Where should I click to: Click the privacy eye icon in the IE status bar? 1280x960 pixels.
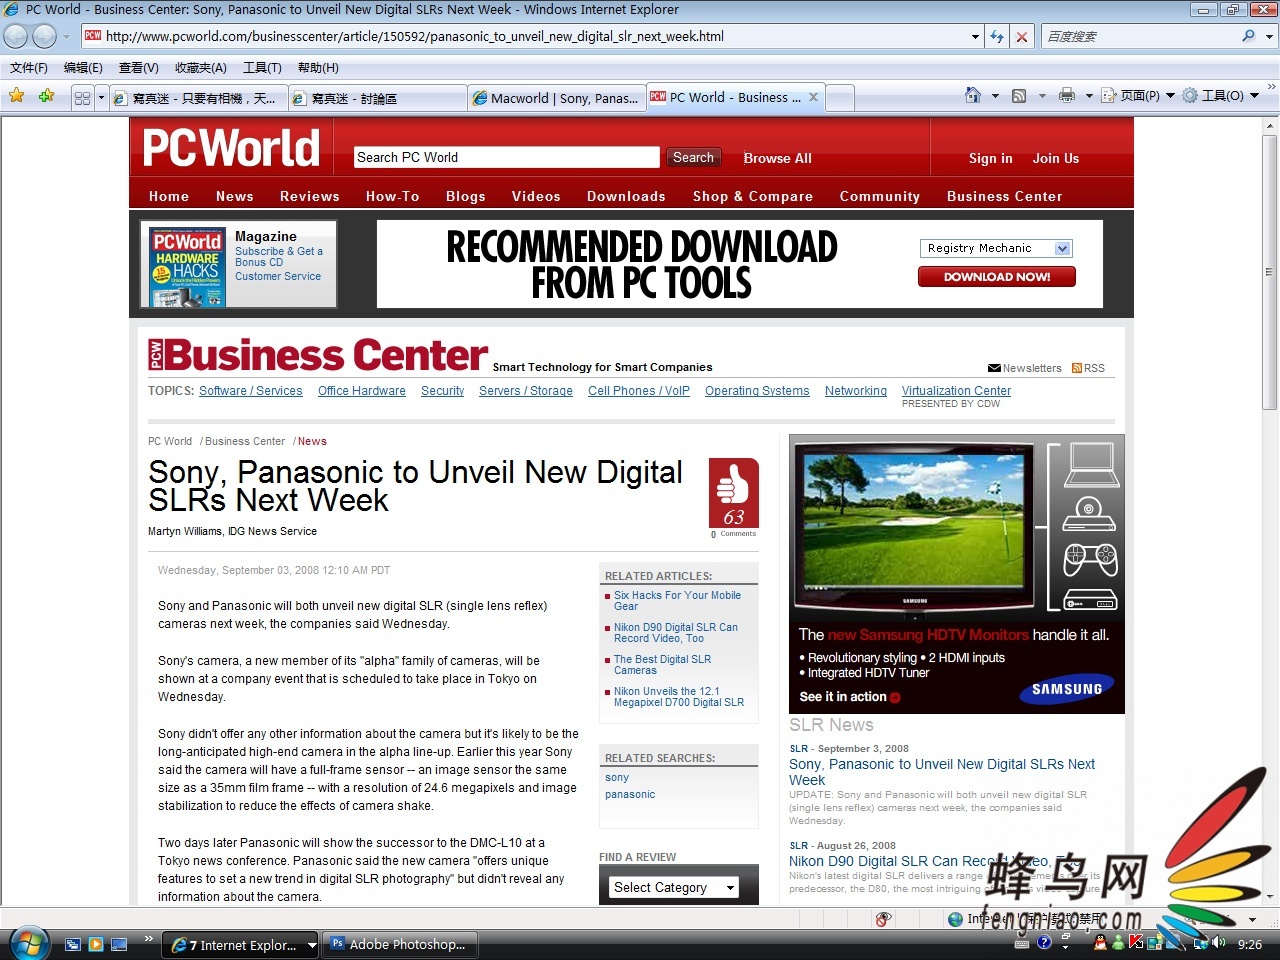[883, 919]
